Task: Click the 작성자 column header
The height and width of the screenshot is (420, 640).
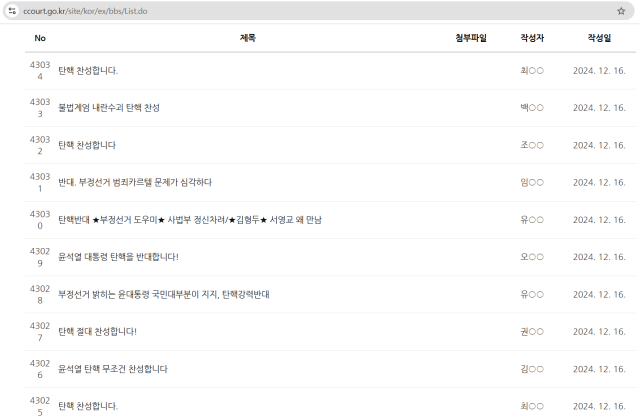Action: click(532, 38)
